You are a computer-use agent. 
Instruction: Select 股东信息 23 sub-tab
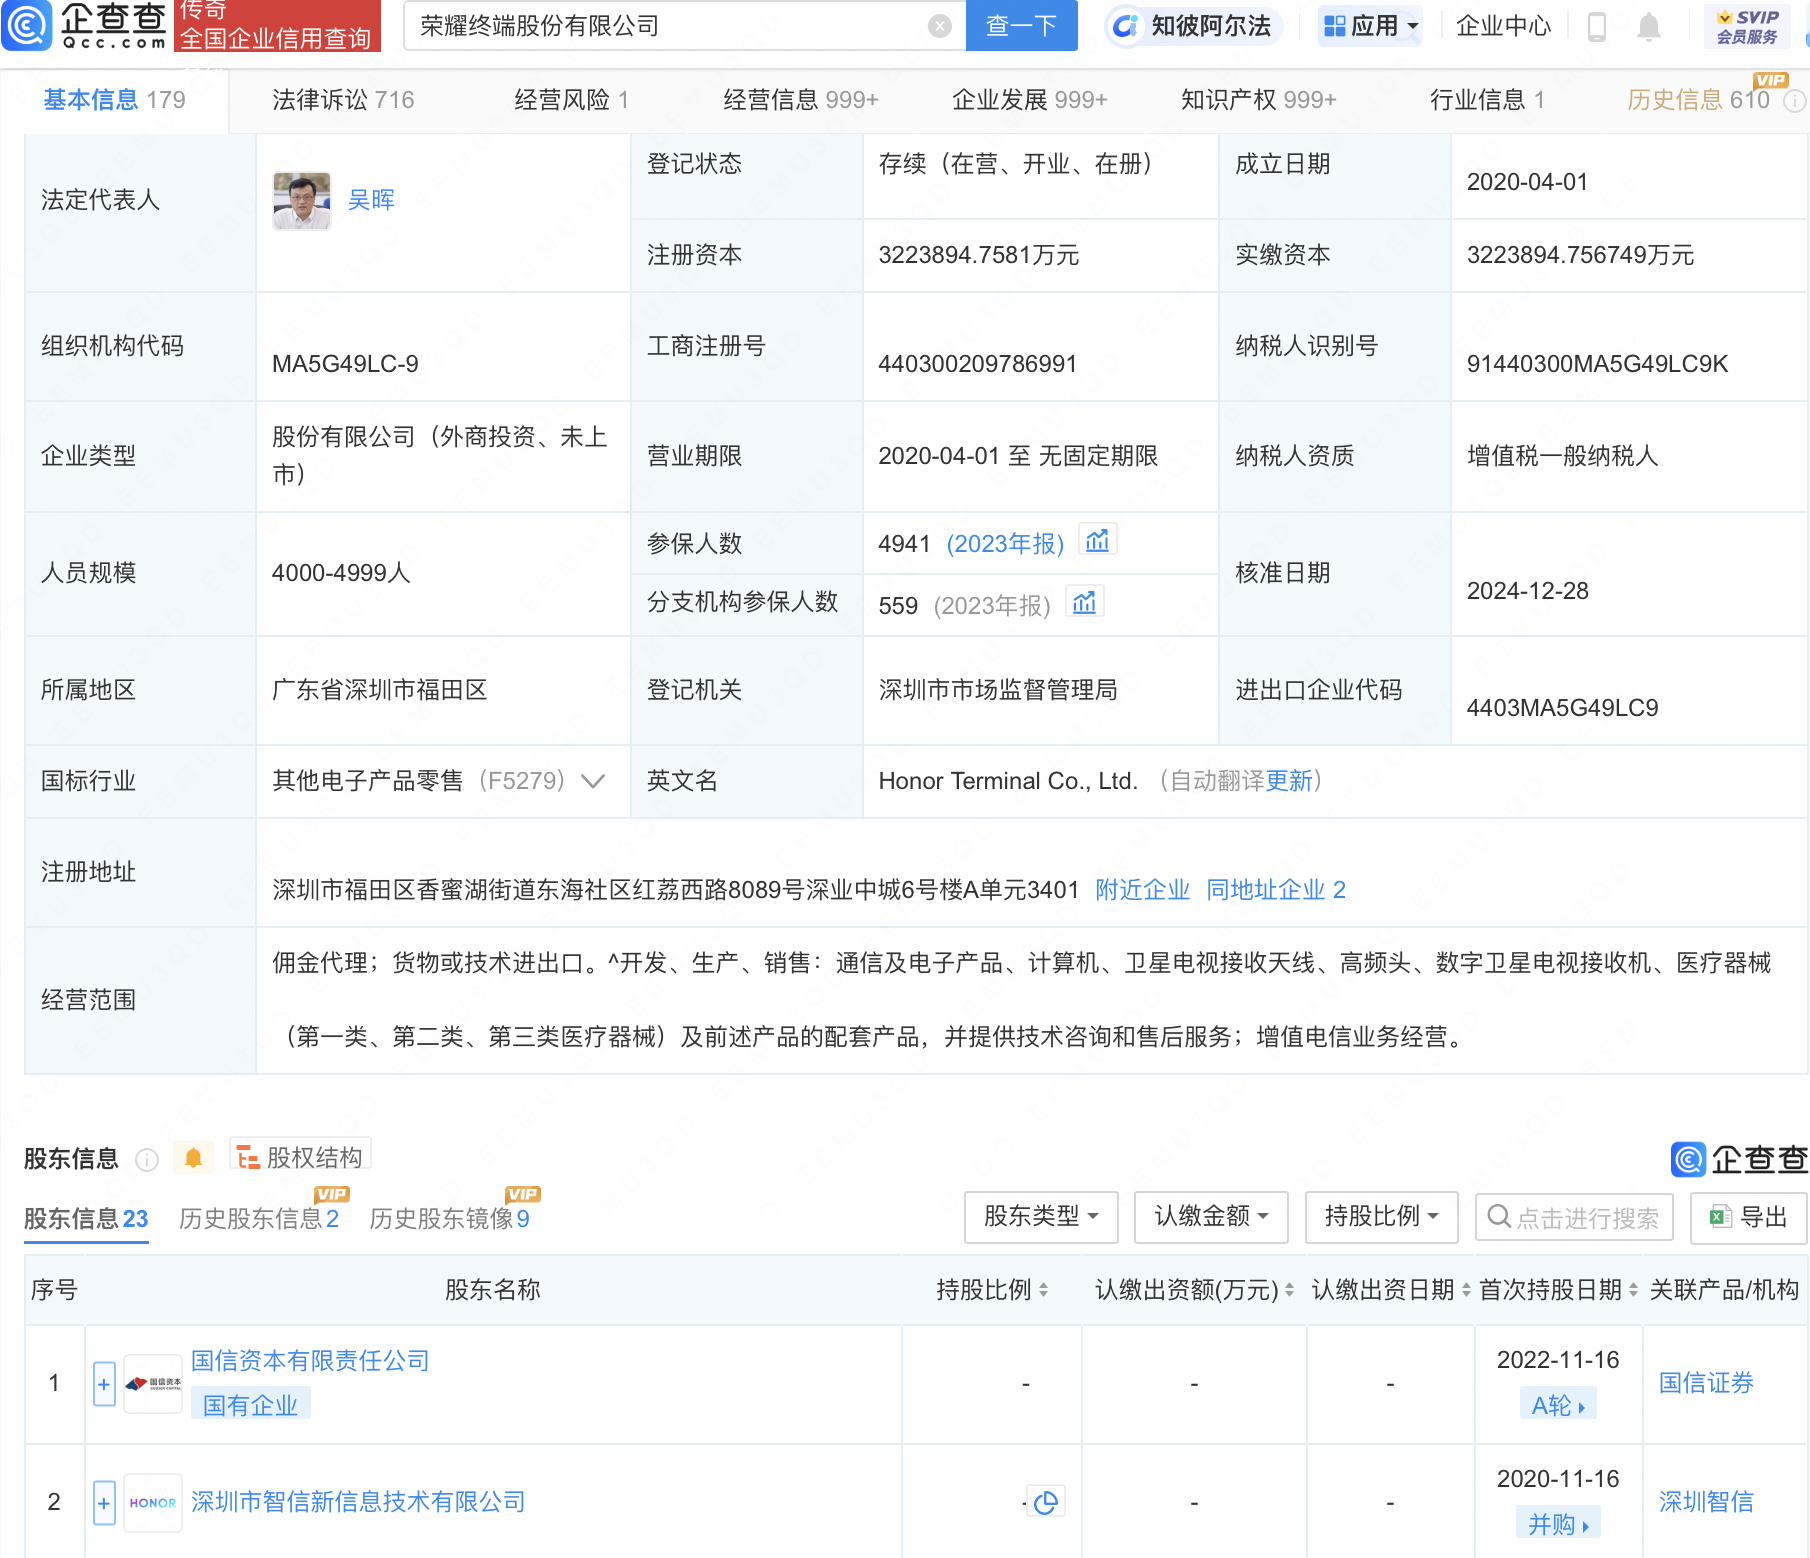click(x=86, y=1218)
